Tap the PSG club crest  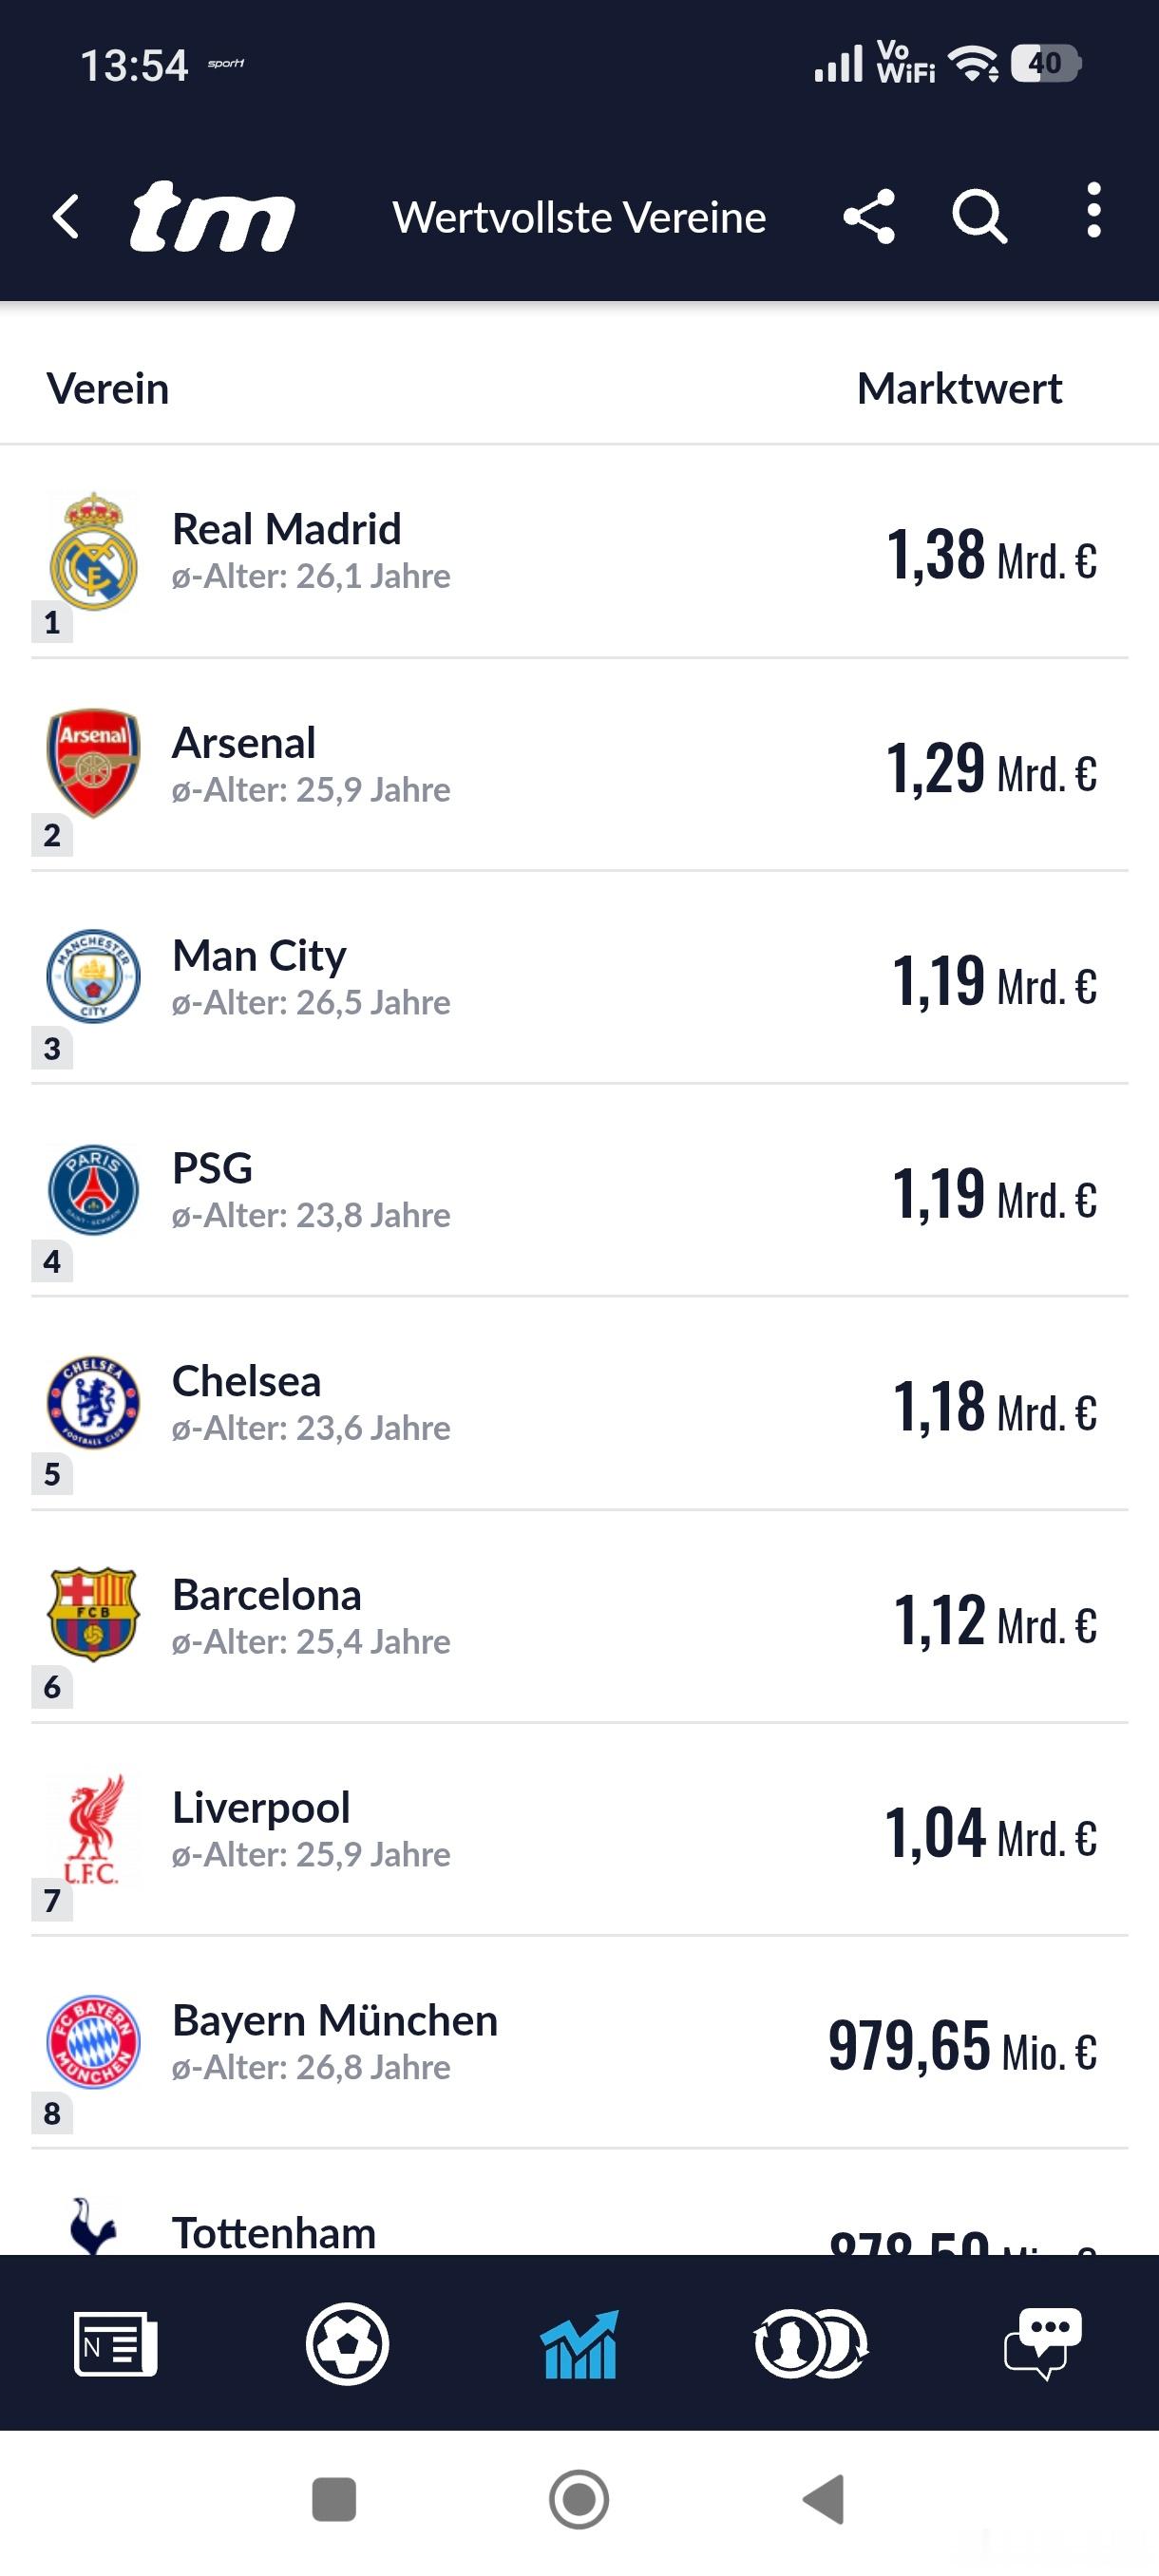[93, 1189]
